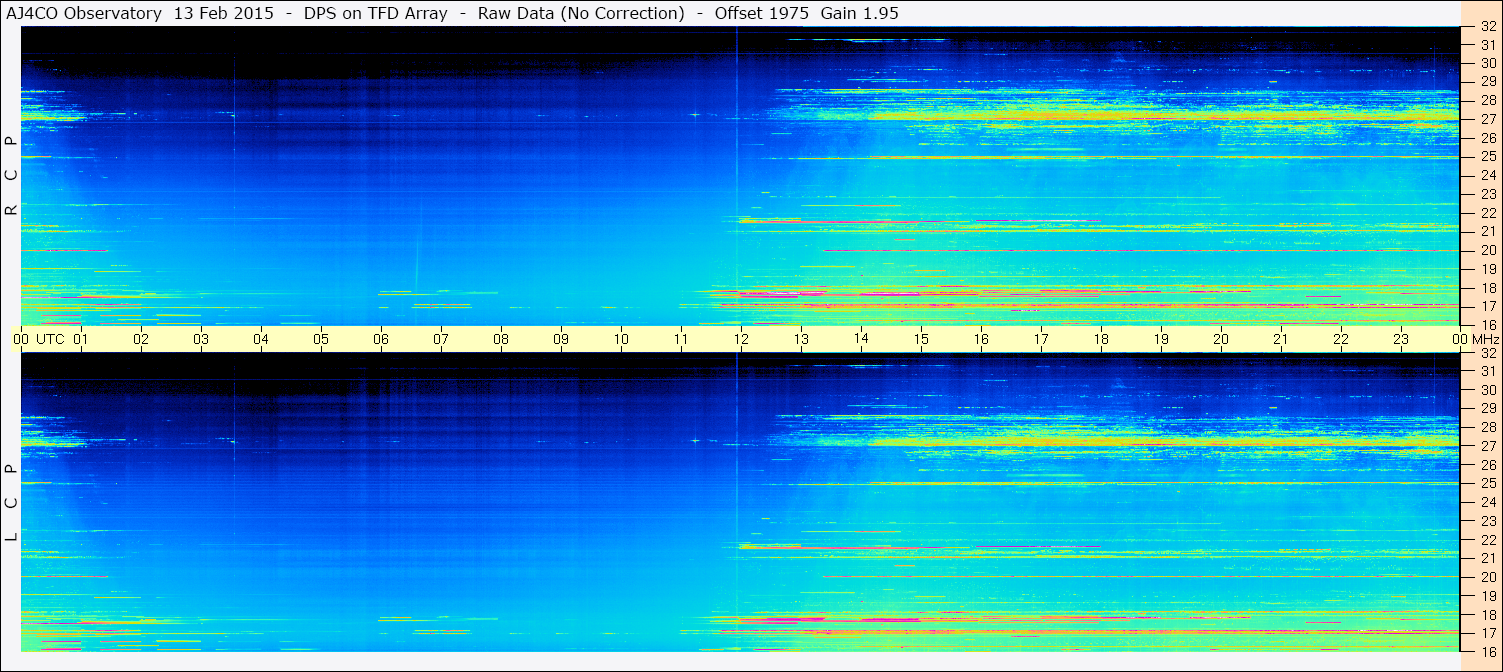Screen dimensions: 1503x672
Task: Click the 12 hour mark on UTC axis
Action: pos(740,339)
